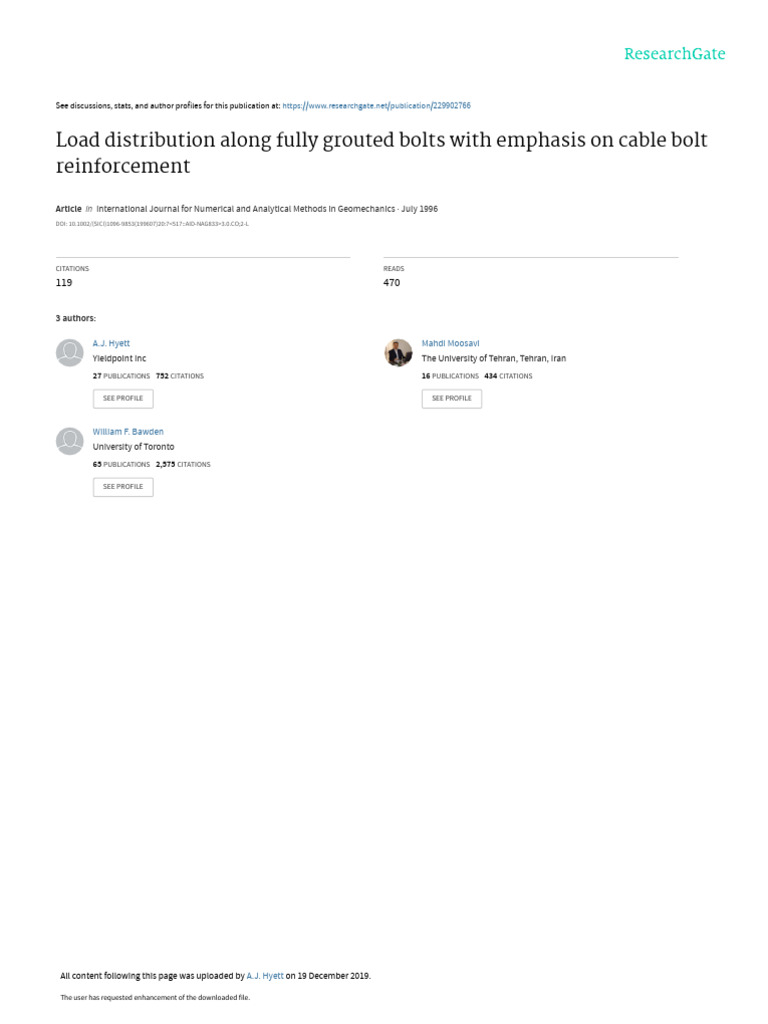Click the University of Toronto affiliation
Viewport: 768px width, 1024px height.
[133, 447]
